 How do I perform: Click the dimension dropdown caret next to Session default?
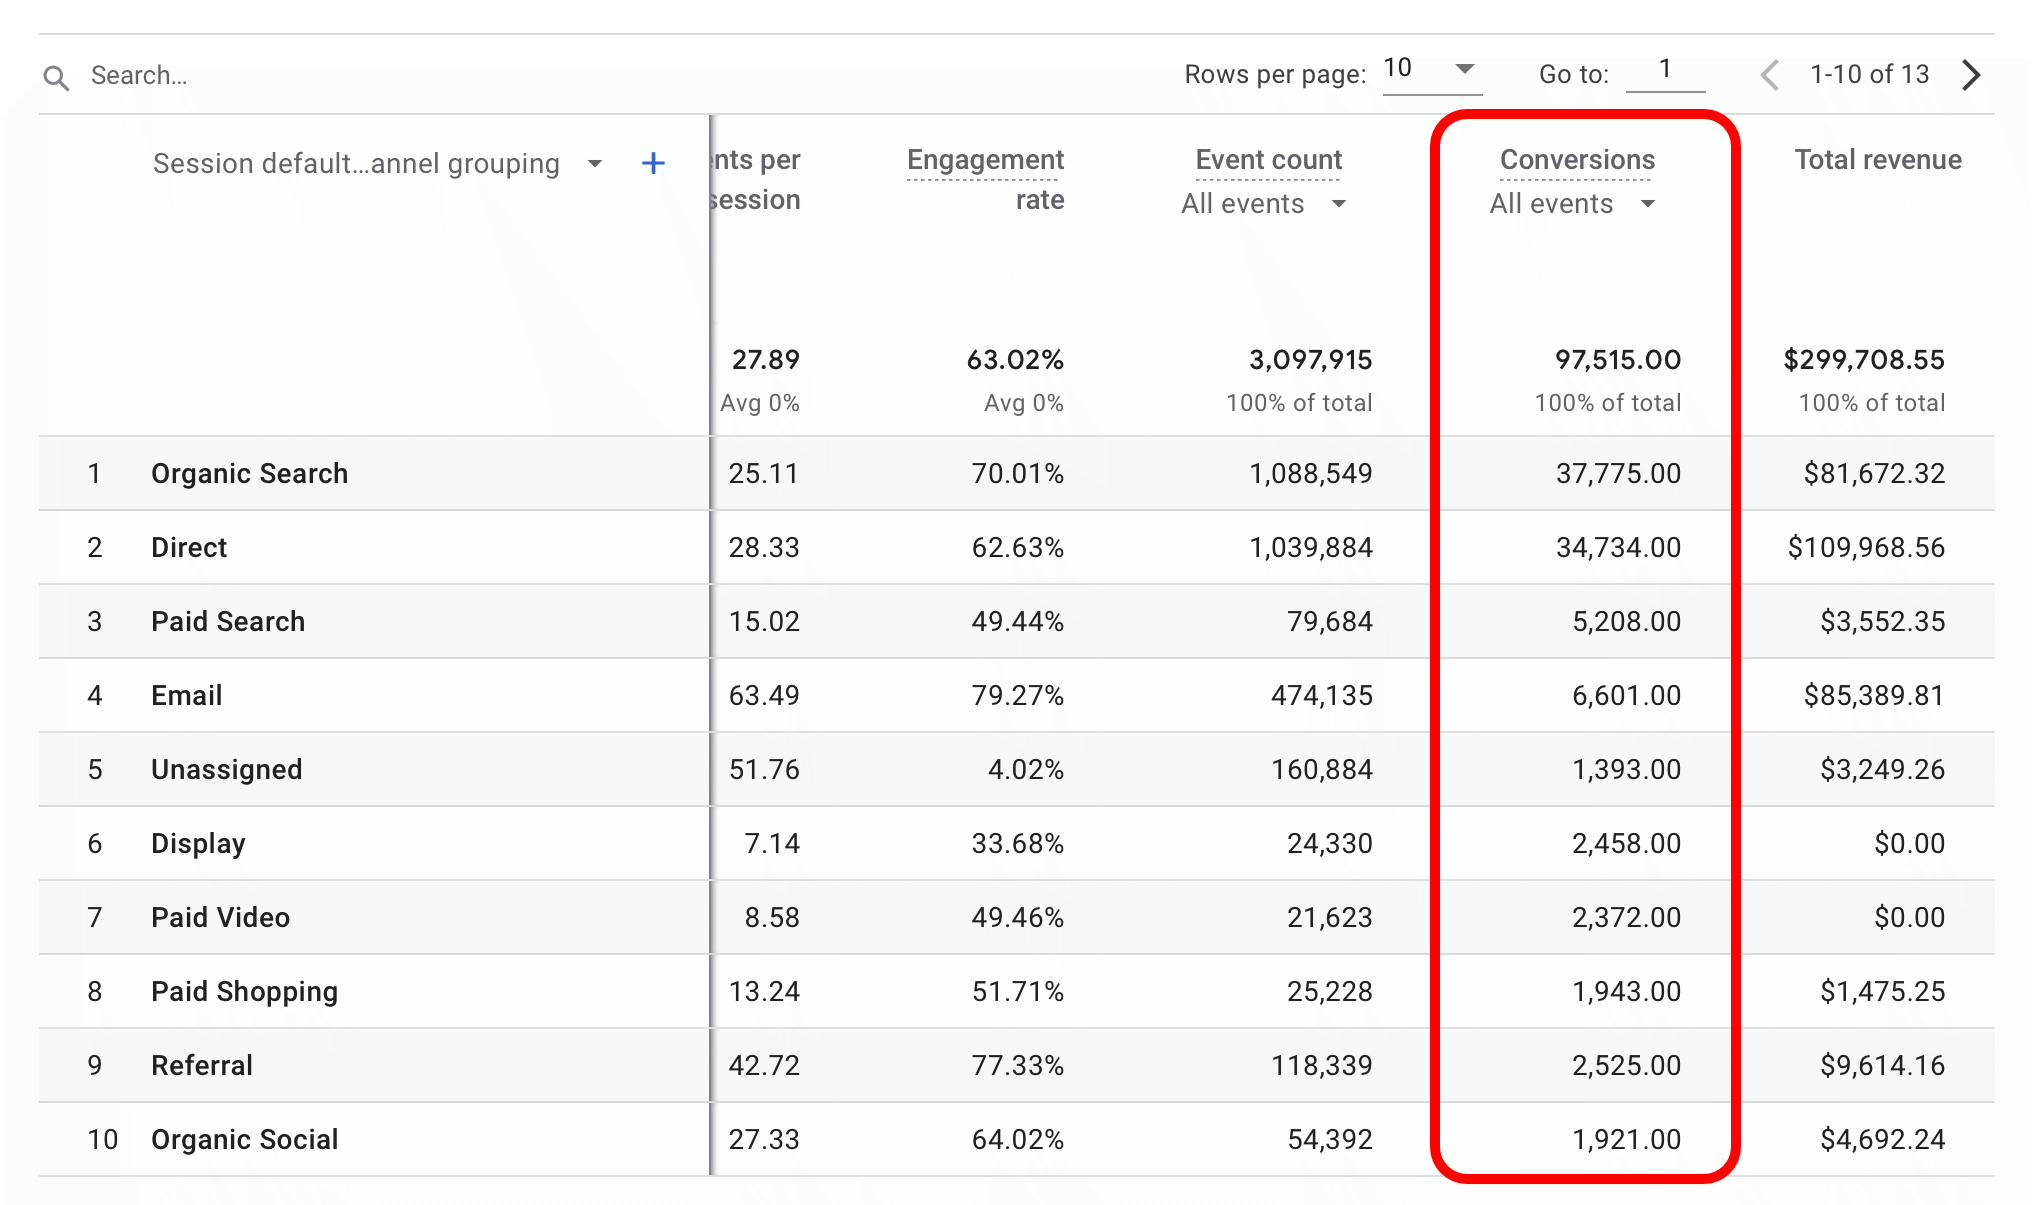(x=595, y=163)
